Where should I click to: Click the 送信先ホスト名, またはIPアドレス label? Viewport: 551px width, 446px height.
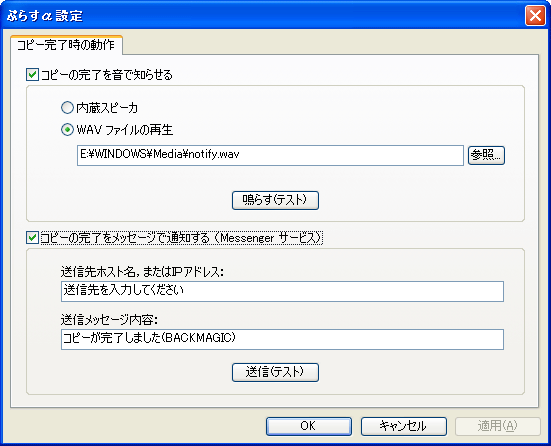click(142, 272)
